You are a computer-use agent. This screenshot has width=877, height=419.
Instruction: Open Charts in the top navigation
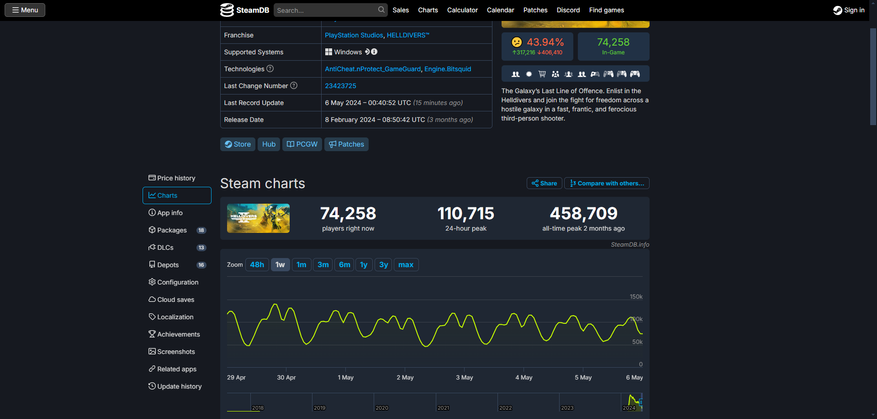(428, 10)
